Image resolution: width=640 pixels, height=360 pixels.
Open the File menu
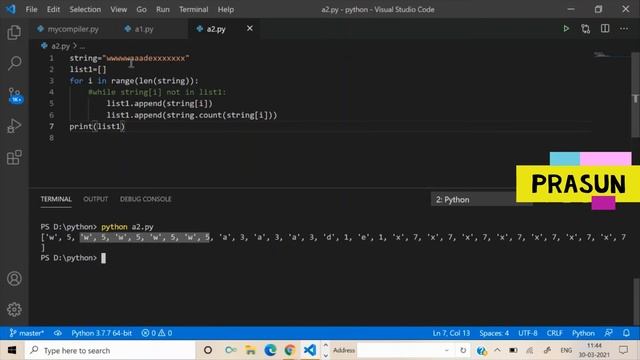[x=31, y=9]
